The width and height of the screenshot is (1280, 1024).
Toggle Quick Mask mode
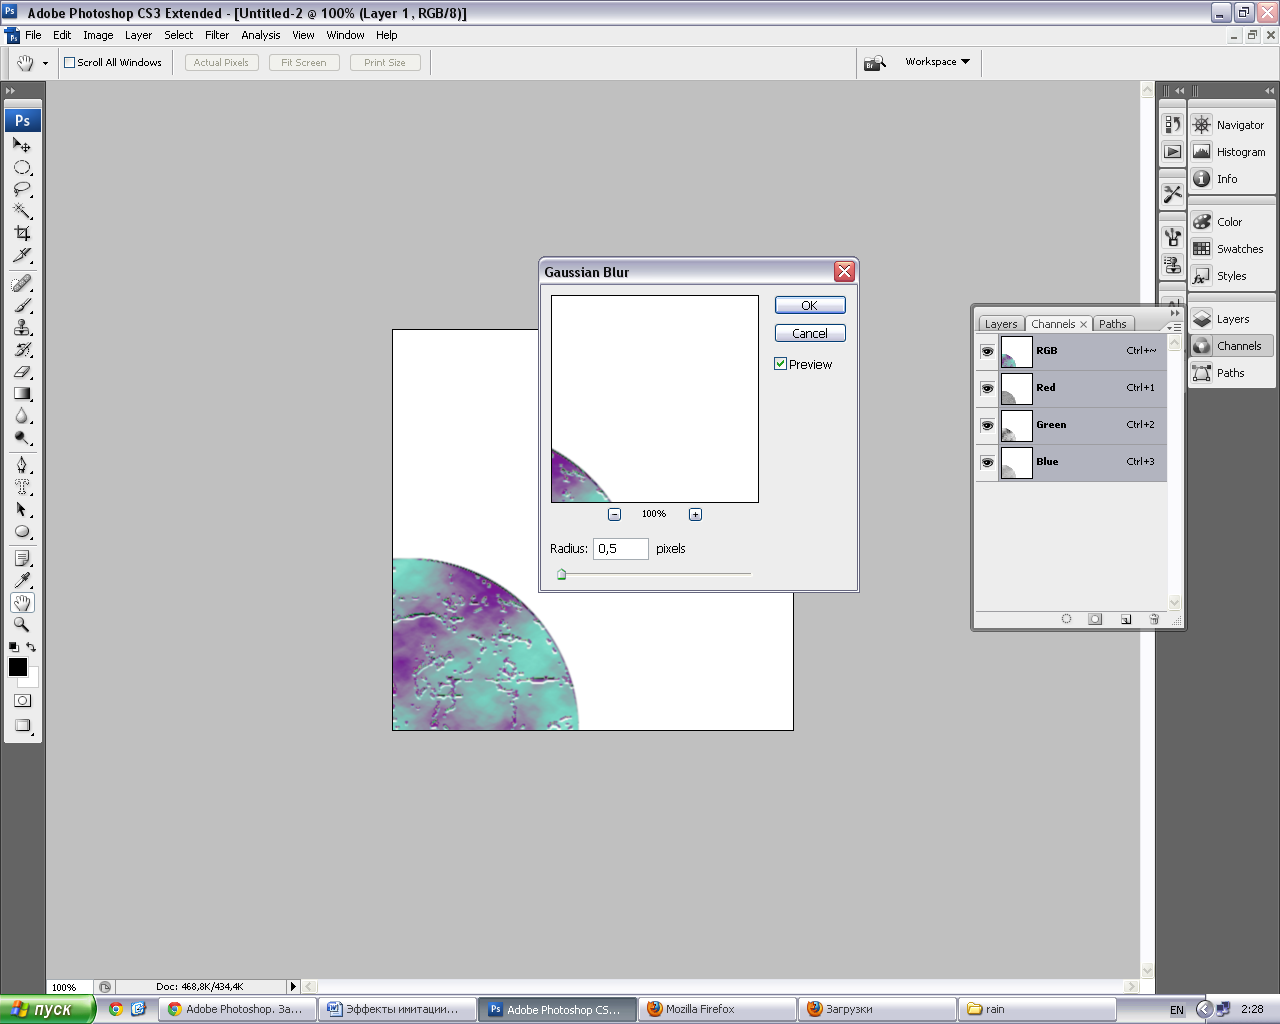pos(22,701)
